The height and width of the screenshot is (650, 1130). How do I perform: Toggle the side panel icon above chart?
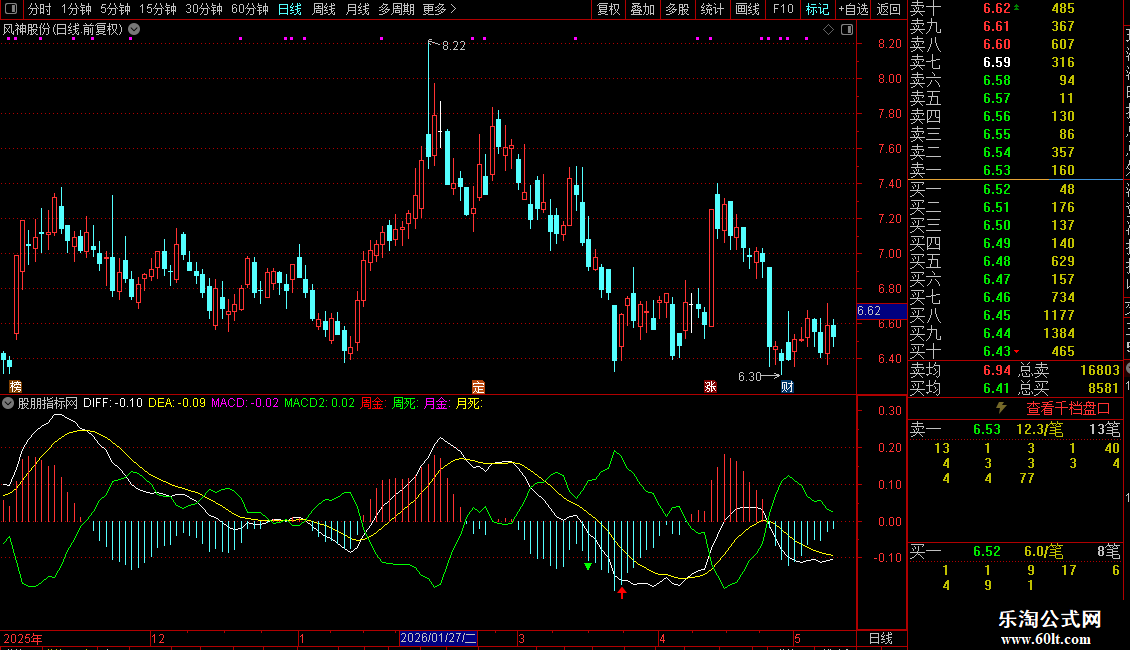[847, 30]
